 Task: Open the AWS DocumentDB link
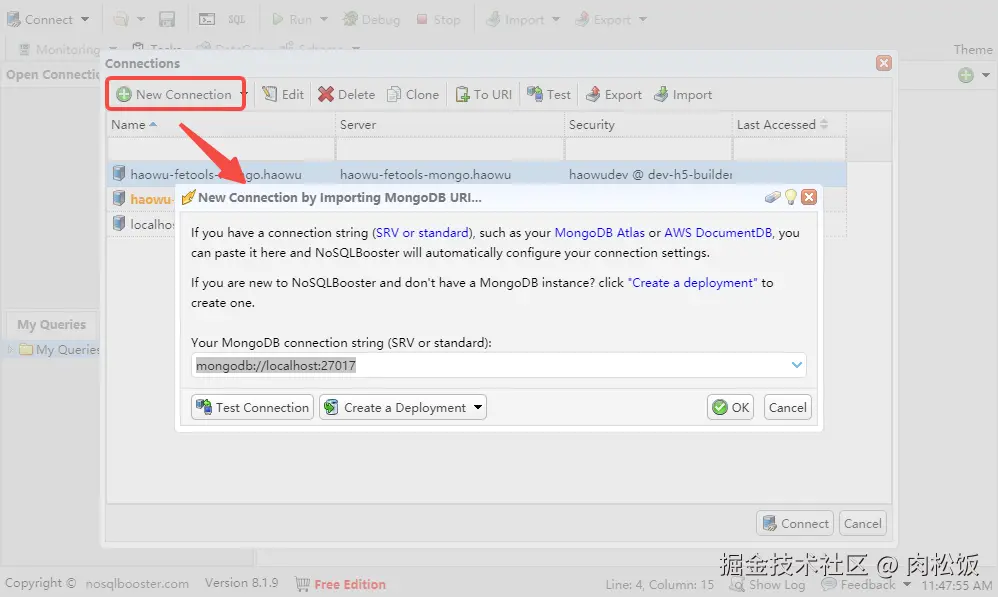click(x=718, y=232)
